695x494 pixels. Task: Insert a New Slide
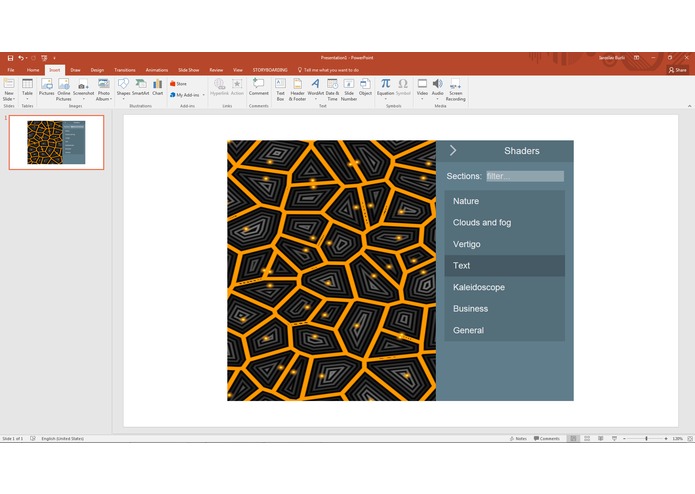click(x=8, y=90)
